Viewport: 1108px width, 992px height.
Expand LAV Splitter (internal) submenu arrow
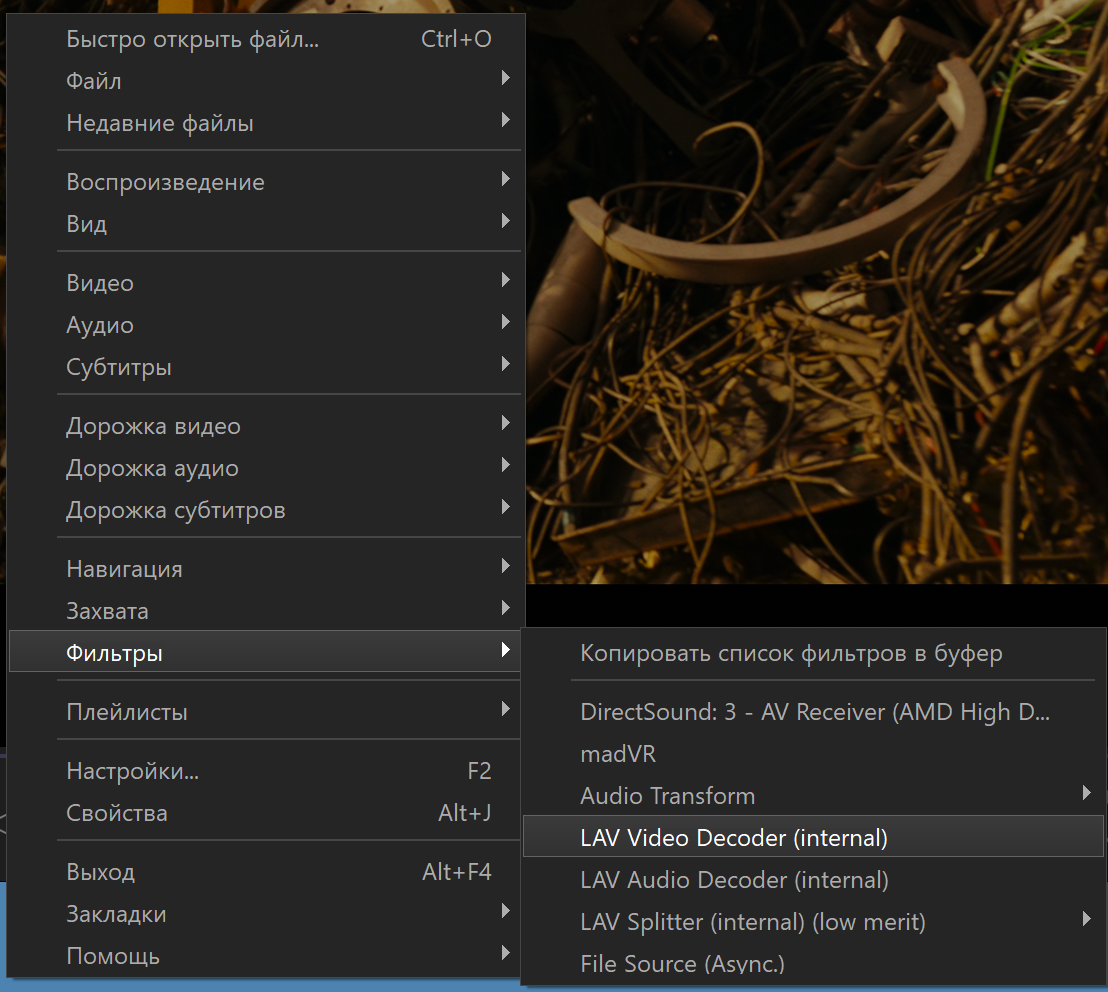click(x=1086, y=920)
